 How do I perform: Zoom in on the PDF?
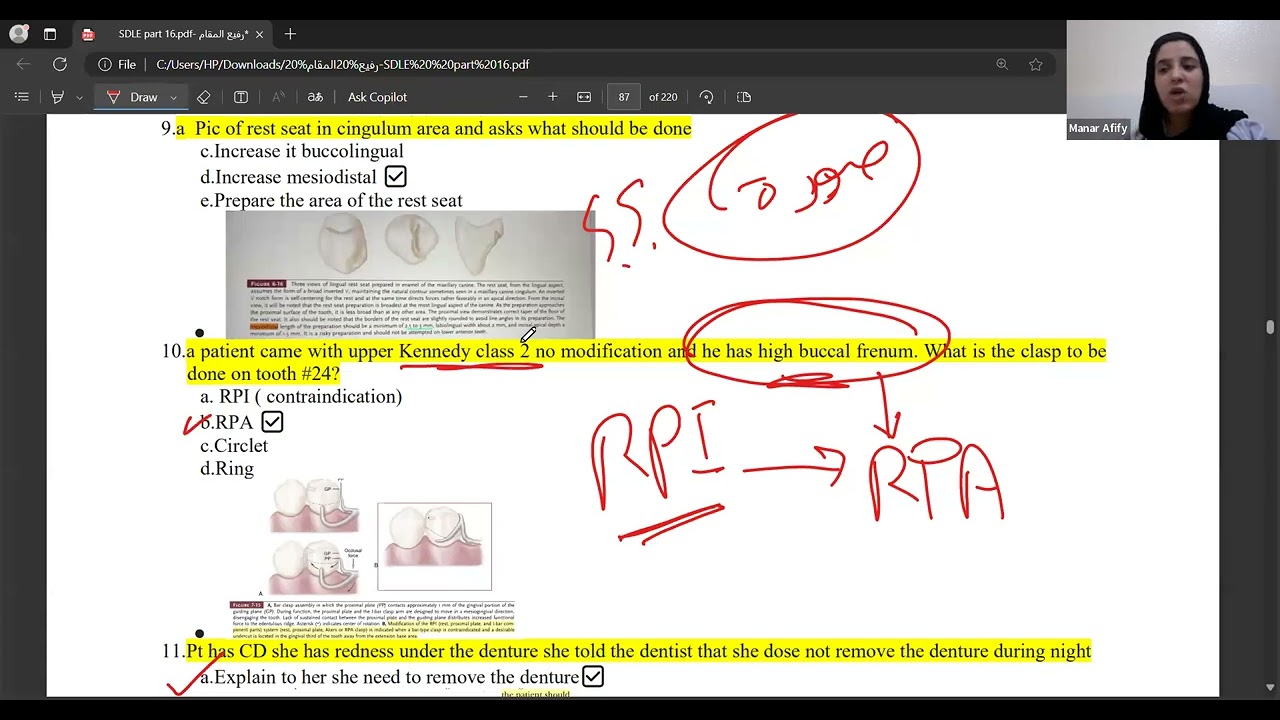tap(552, 97)
